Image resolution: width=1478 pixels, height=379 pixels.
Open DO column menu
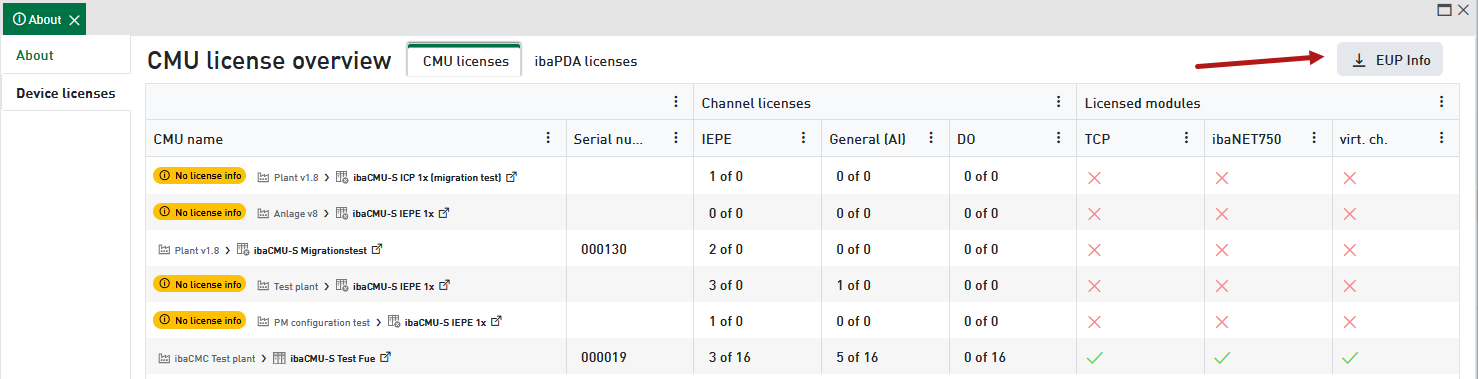point(1059,139)
